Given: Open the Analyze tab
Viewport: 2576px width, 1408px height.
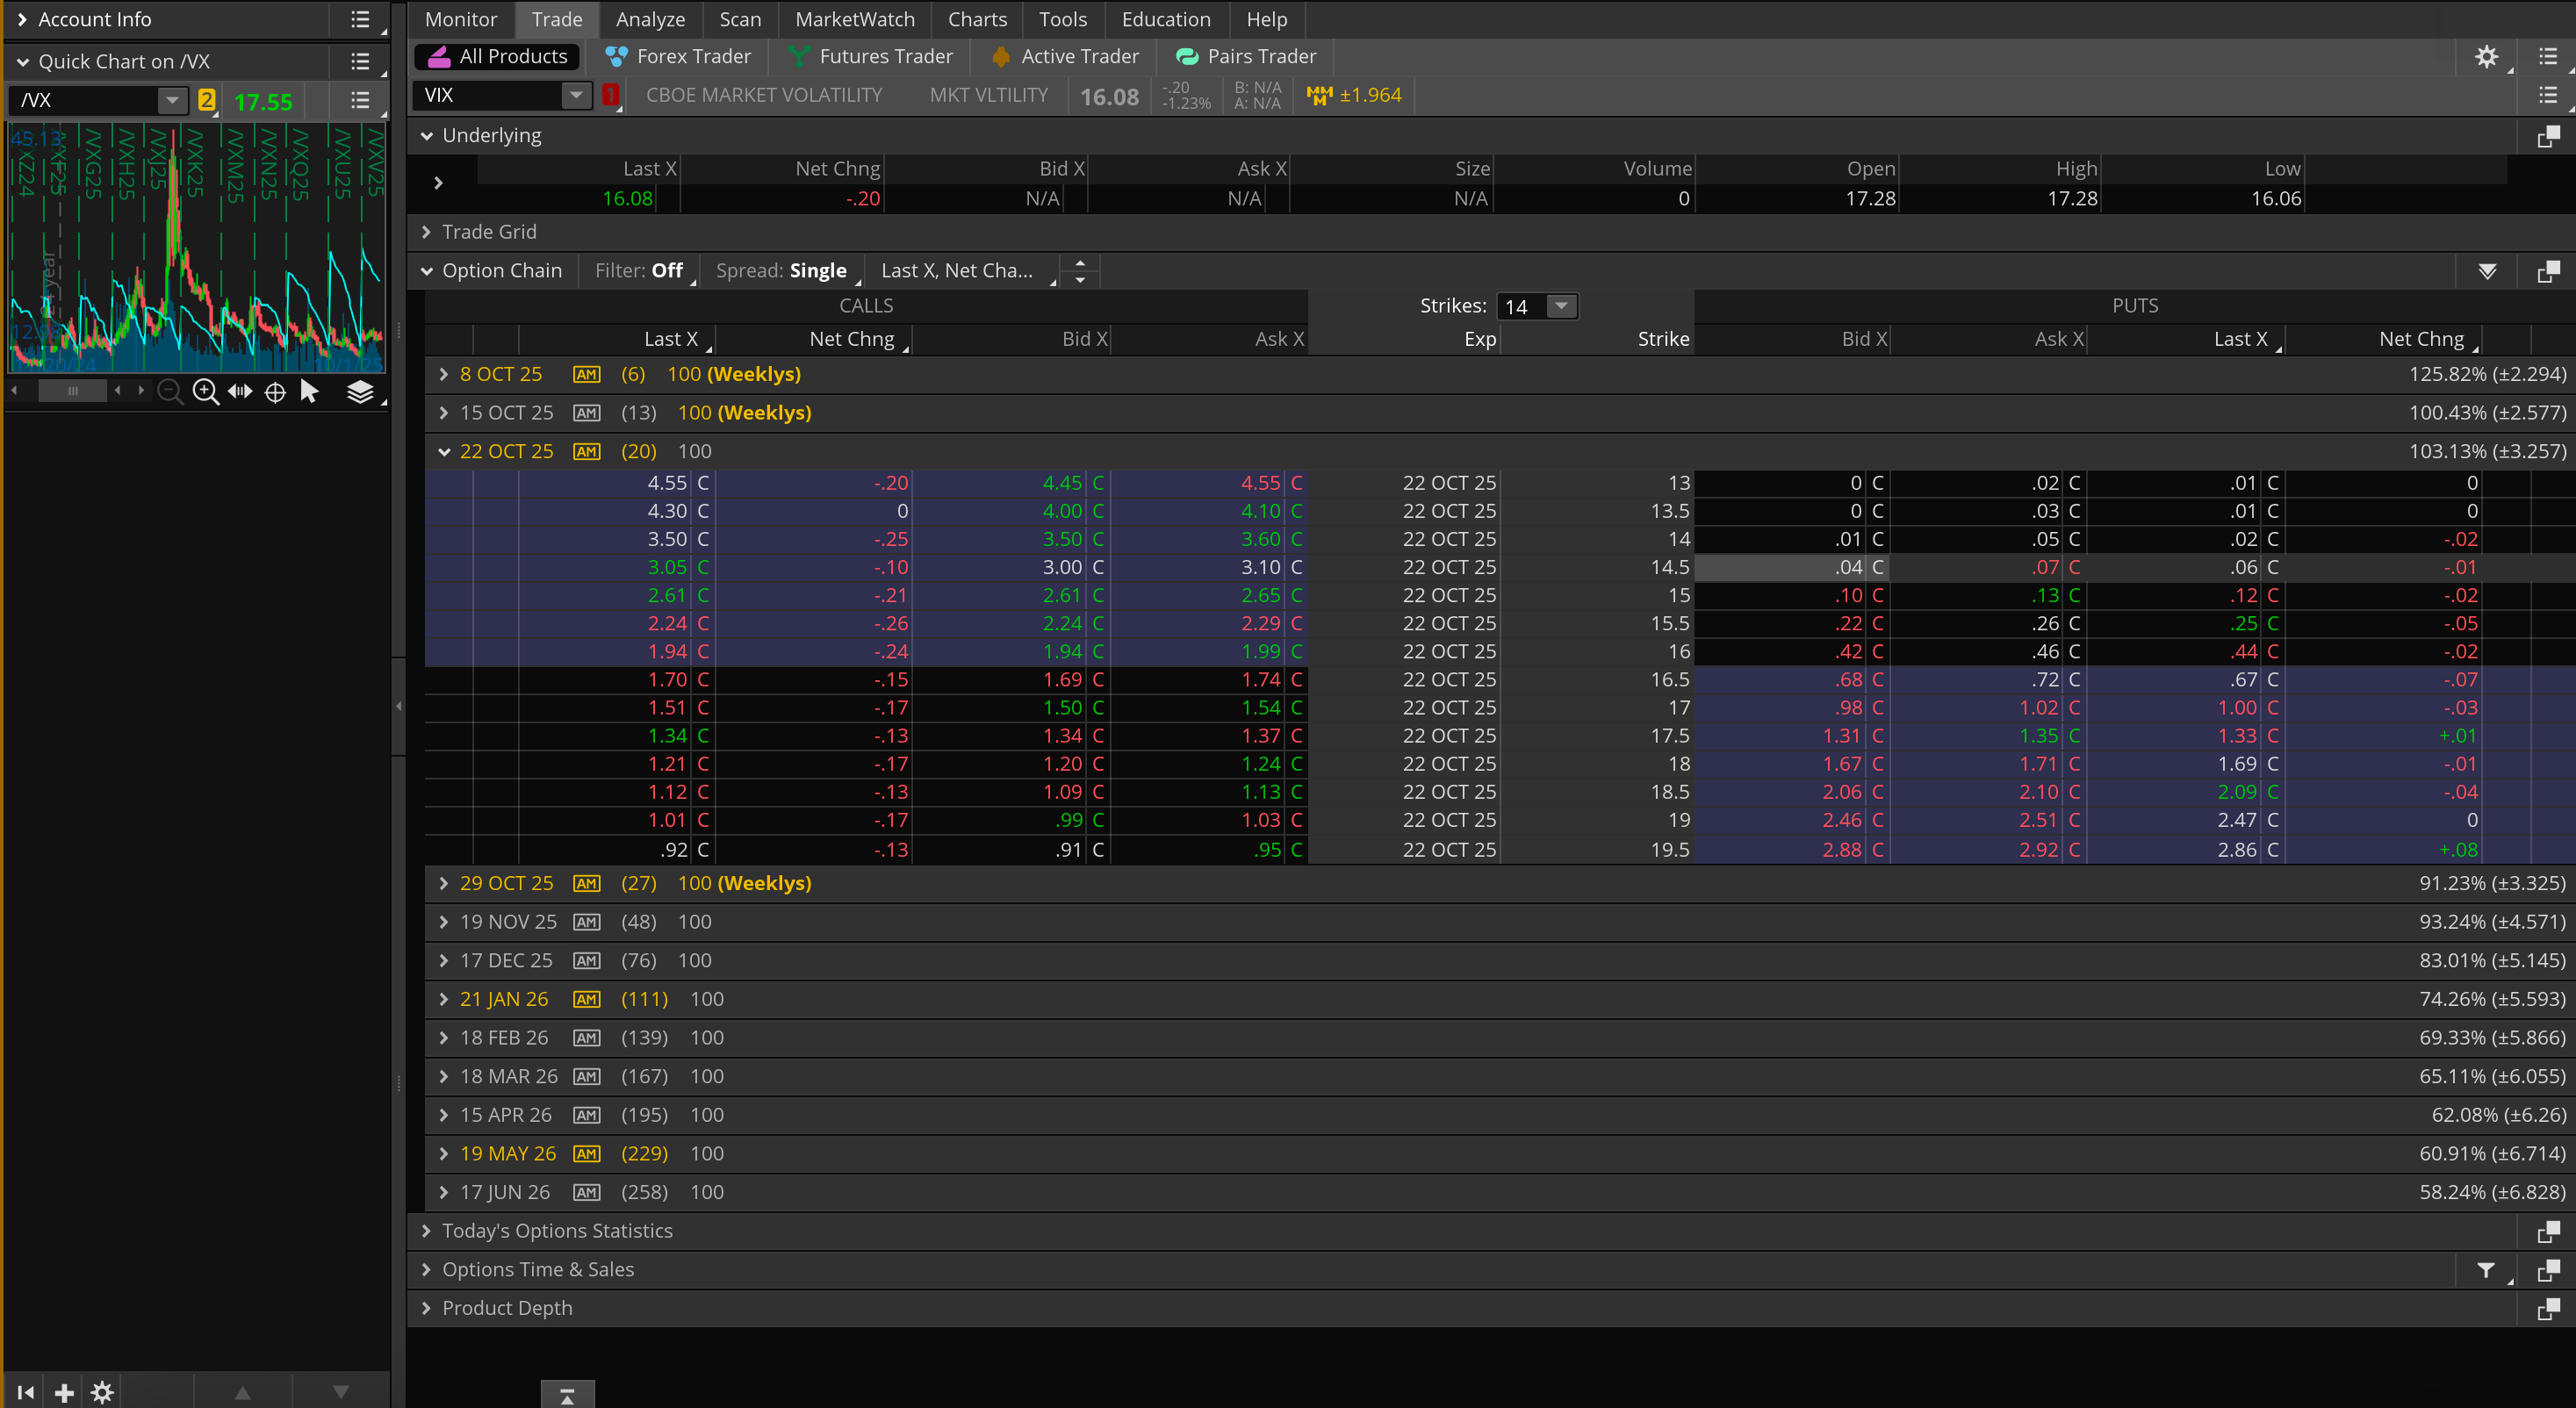Looking at the screenshot, I should point(650,19).
